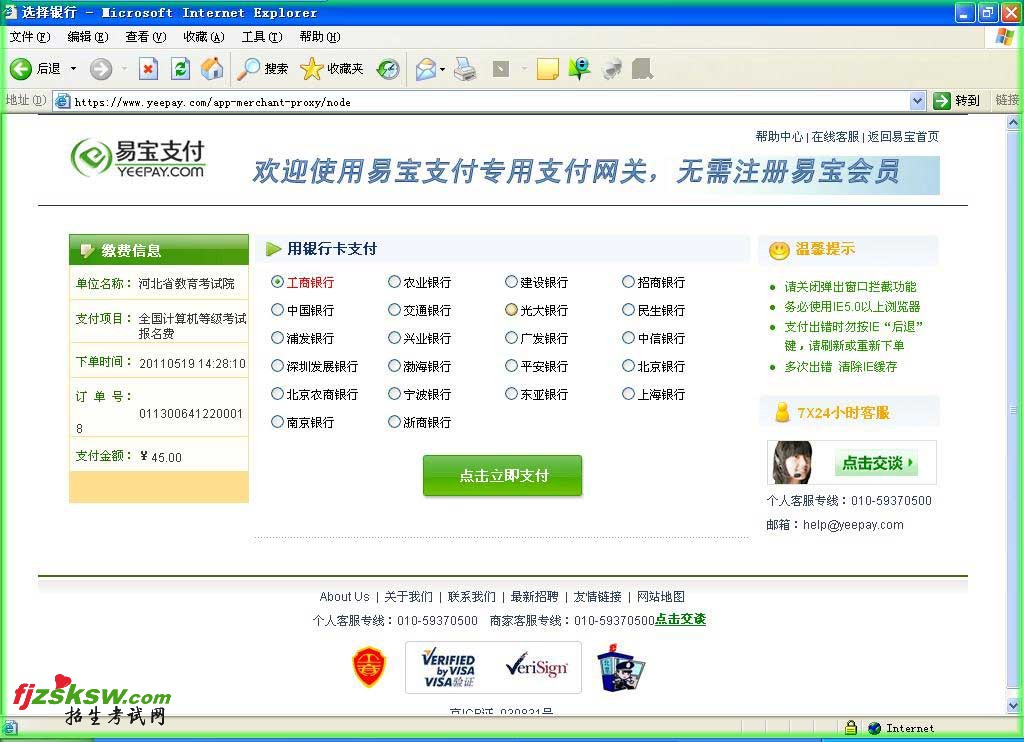Select the 招商银行 radio option
This screenshot has width=1024, height=742.
pos(628,282)
